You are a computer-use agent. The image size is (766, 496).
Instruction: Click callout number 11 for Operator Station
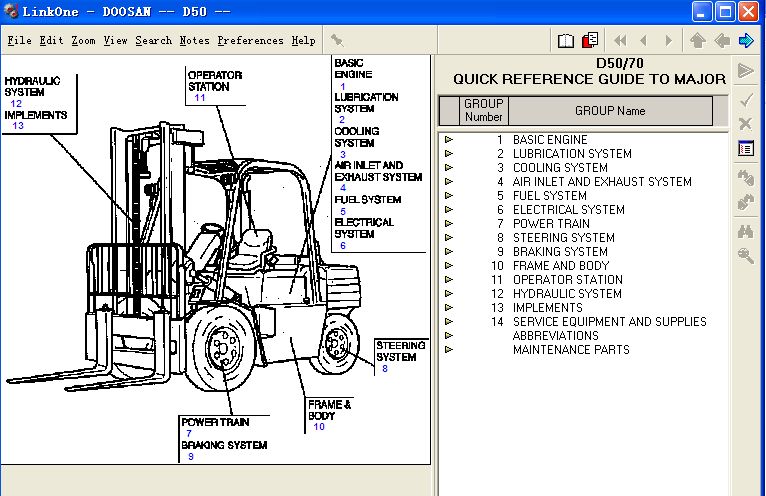tap(200, 98)
